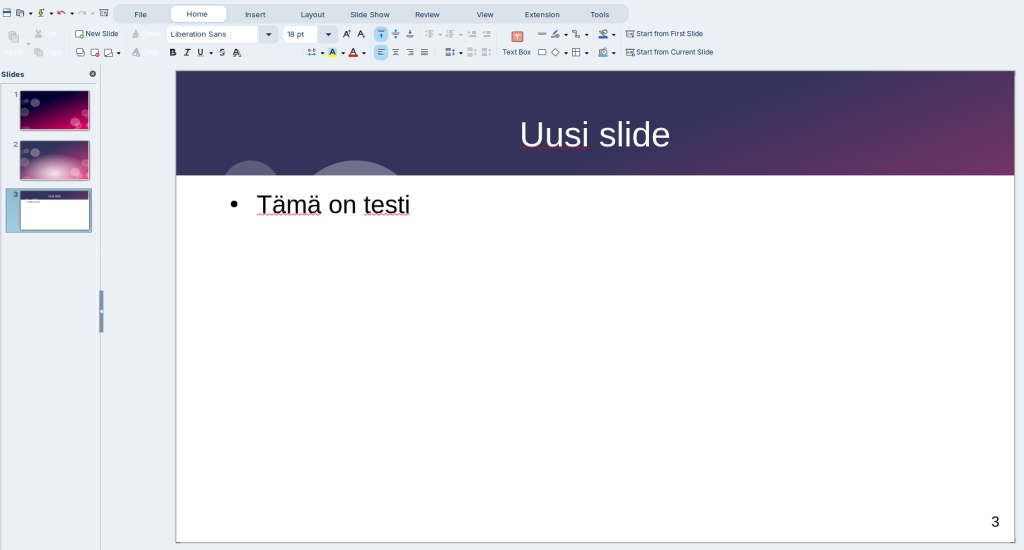Click the Line Spacing icon

click(450, 52)
